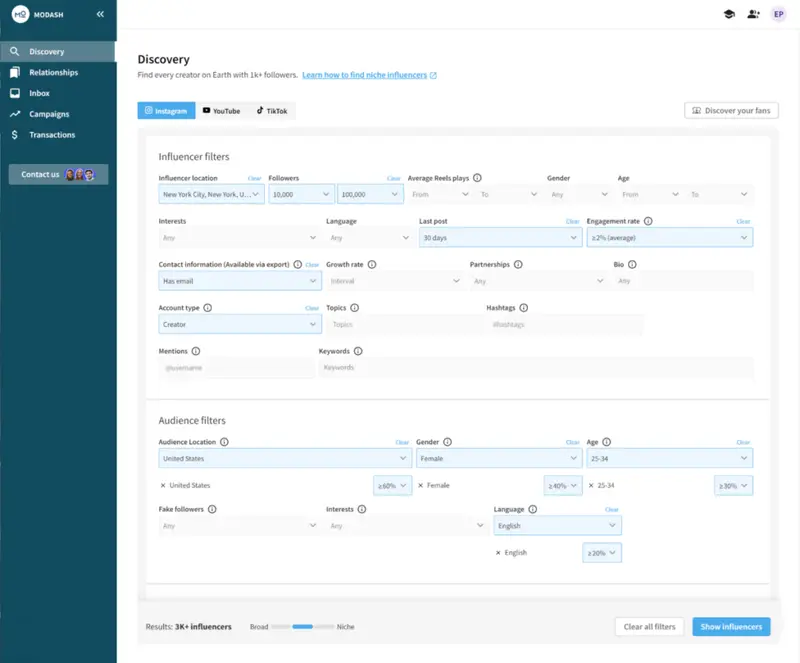Open the Last post 30 days dropdown
800x663 pixels.
[500, 238]
